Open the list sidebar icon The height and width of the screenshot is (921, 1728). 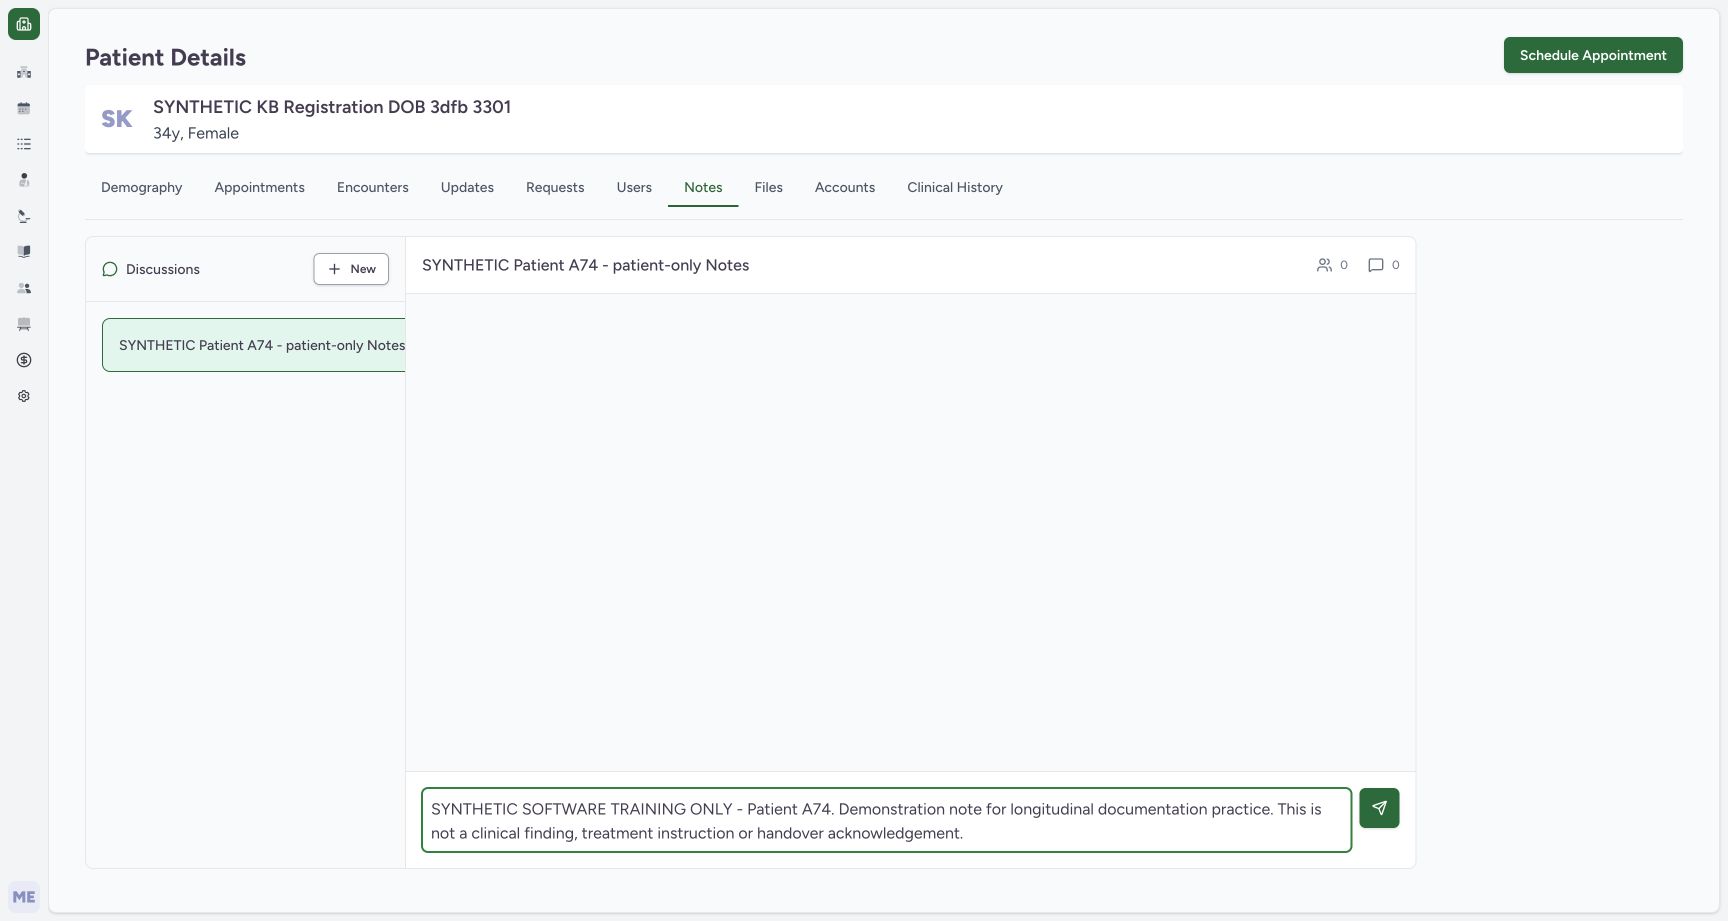24,144
